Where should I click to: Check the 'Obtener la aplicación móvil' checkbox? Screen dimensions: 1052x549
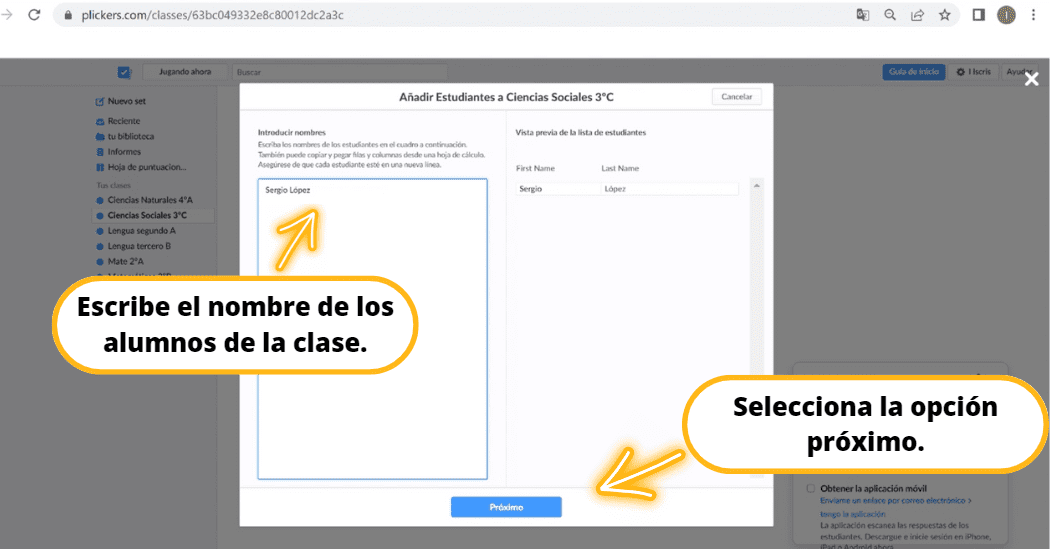pos(811,489)
